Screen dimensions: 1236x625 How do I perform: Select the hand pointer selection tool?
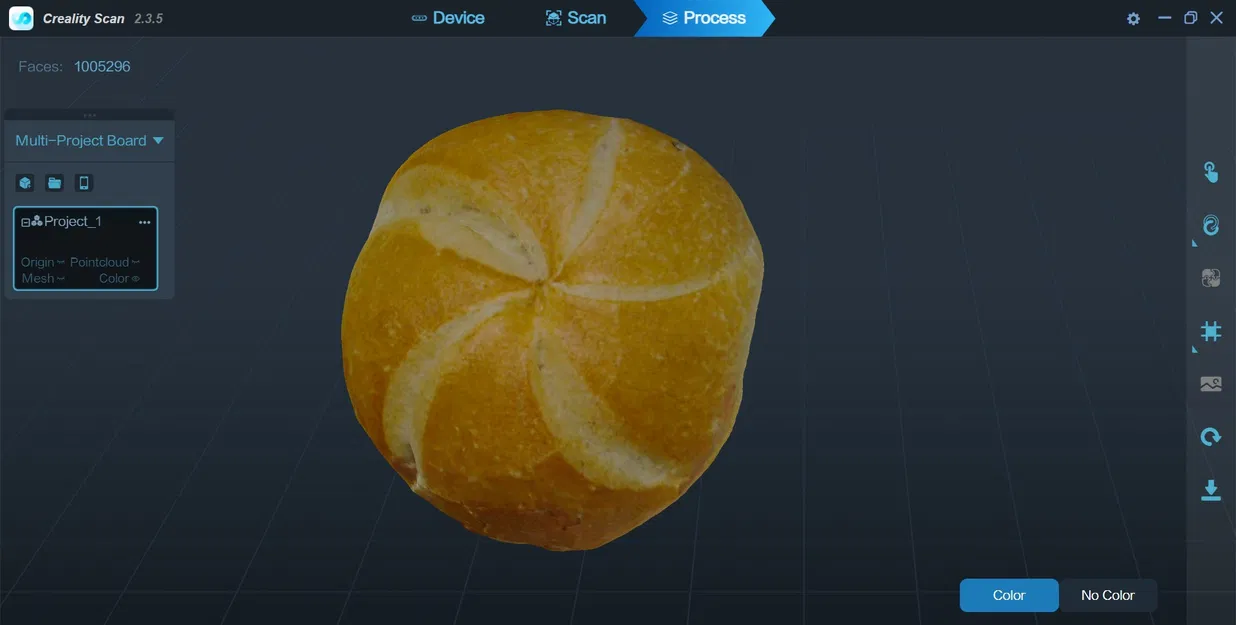point(1210,172)
